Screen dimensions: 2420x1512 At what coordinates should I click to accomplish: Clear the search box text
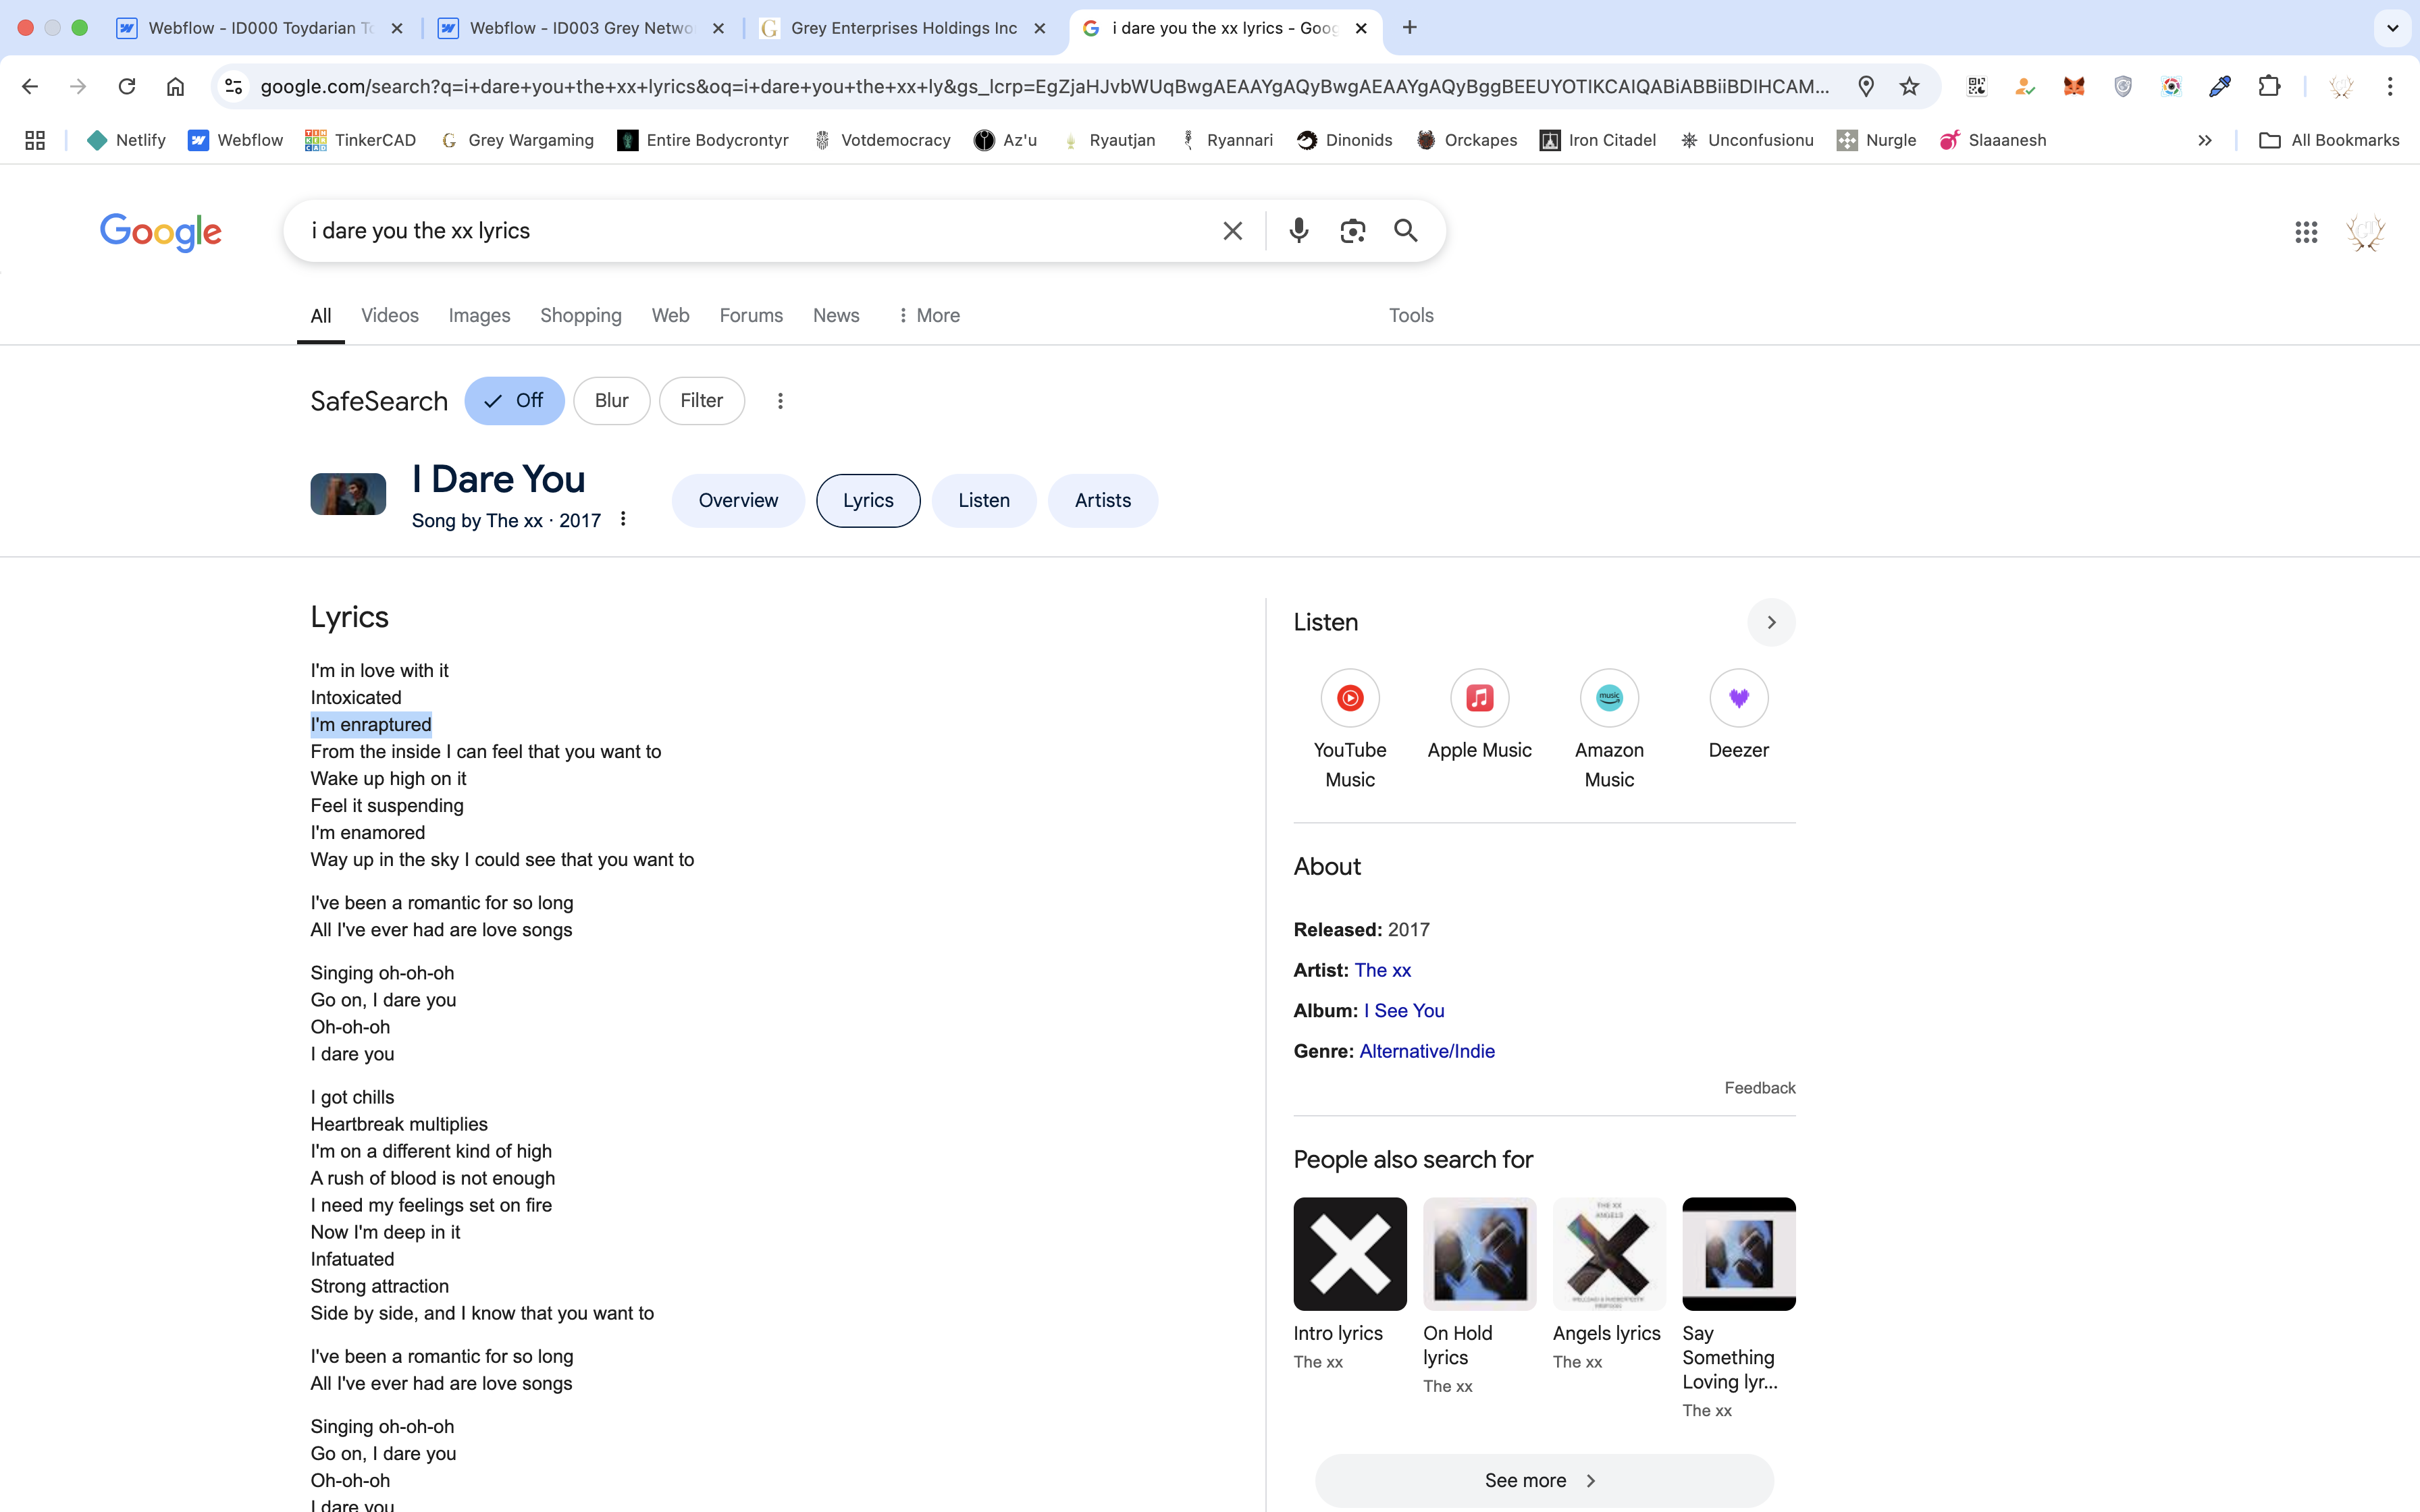click(x=1232, y=231)
